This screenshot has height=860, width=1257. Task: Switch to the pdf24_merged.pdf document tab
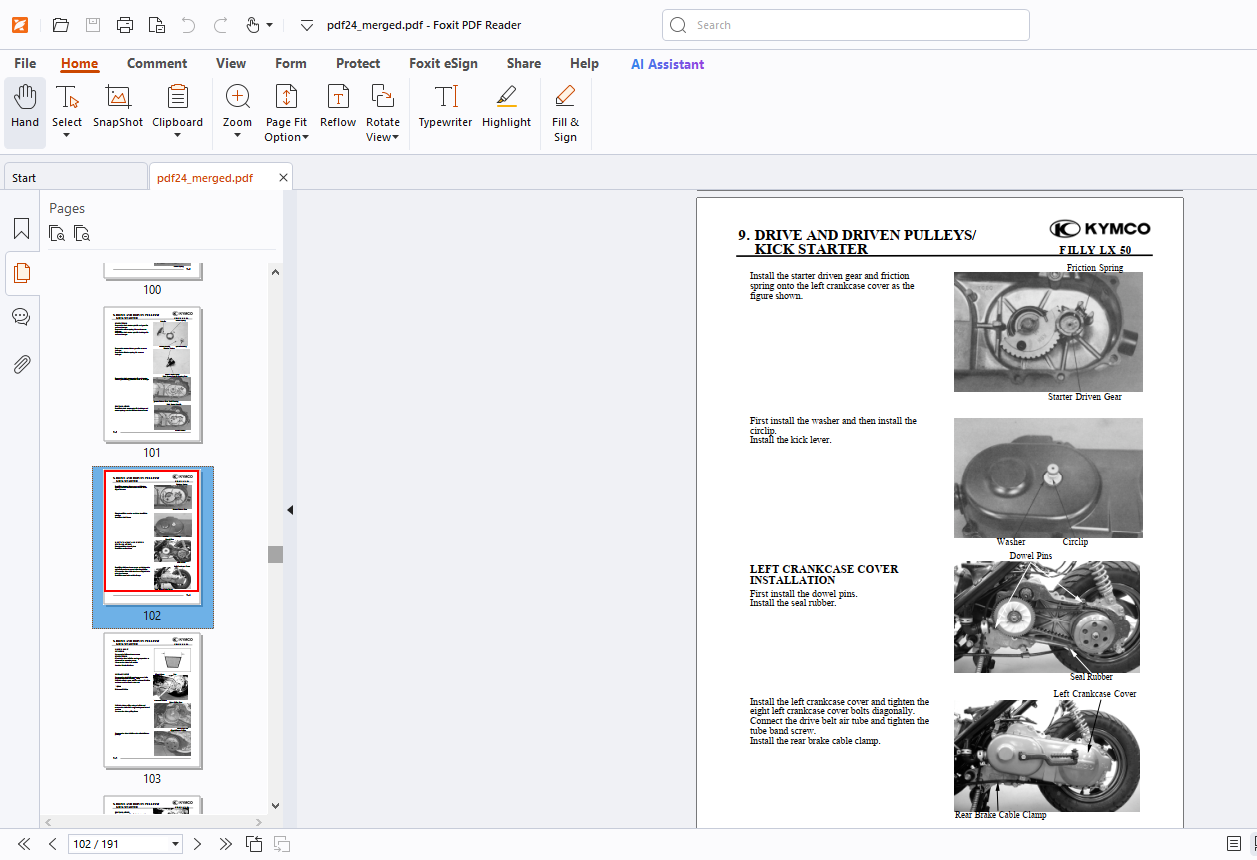(x=205, y=178)
